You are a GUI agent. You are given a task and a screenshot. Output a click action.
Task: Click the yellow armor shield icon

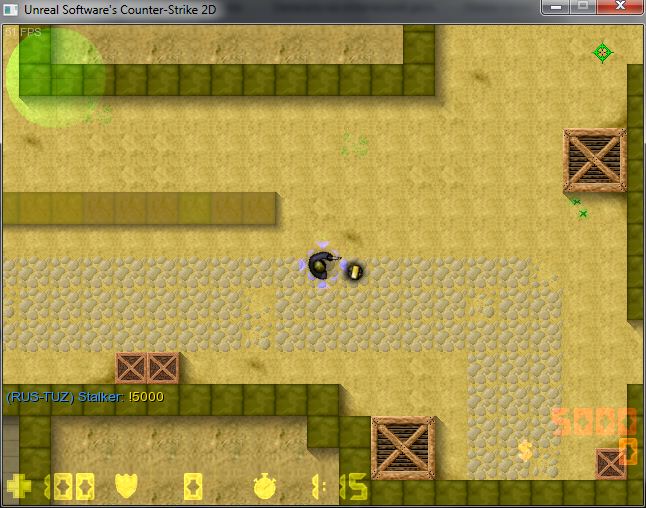126,486
